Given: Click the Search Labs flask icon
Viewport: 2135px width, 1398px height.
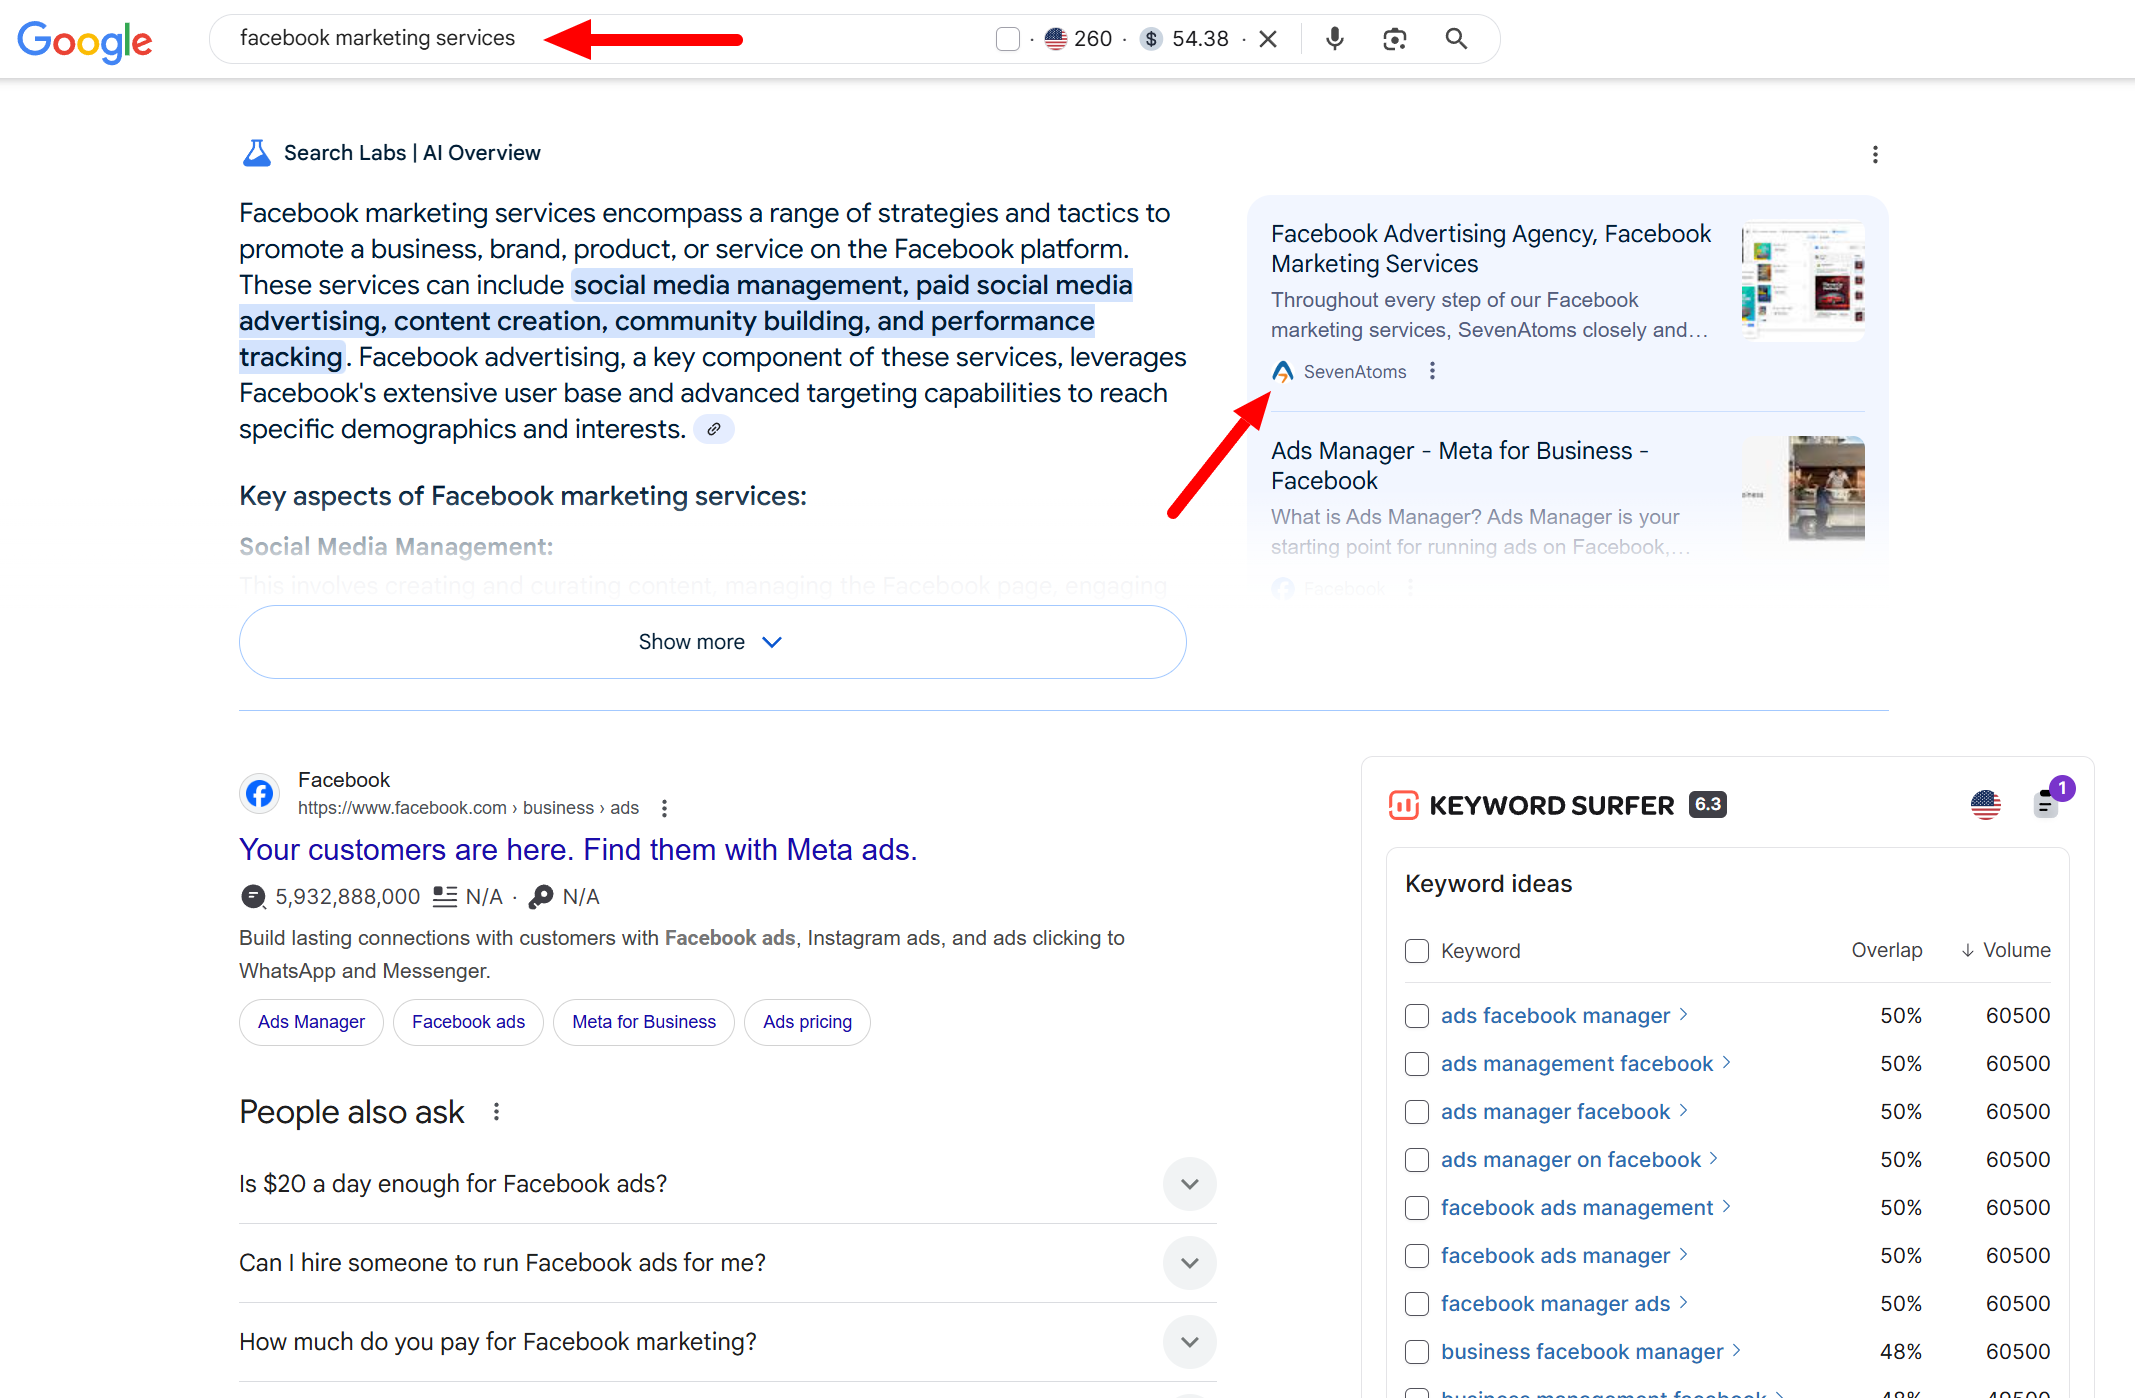Looking at the screenshot, I should 257,152.
